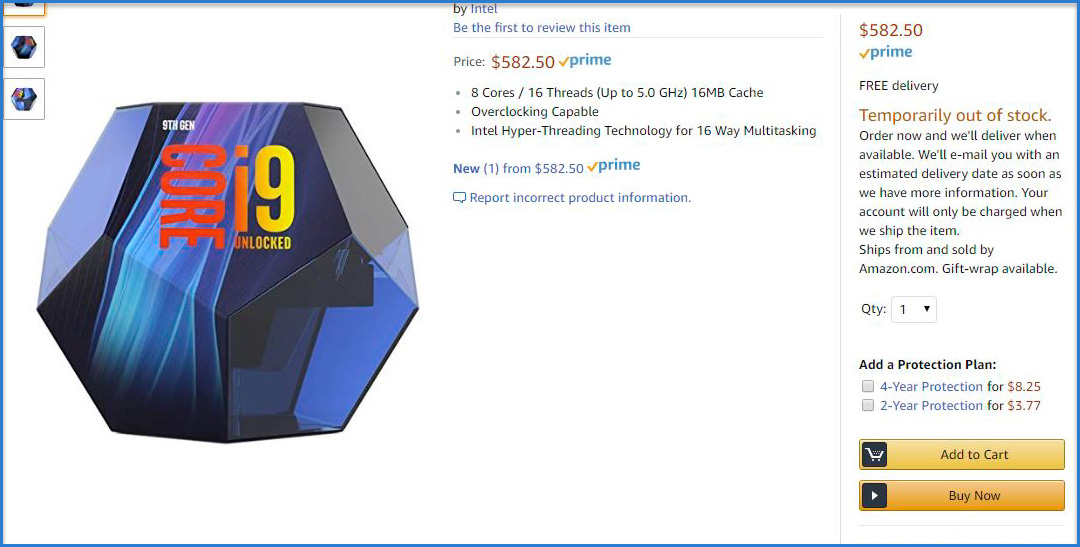1080x547 pixels.
Task: Click the Prime logo under the sidebar price
Action: (885, 52)
